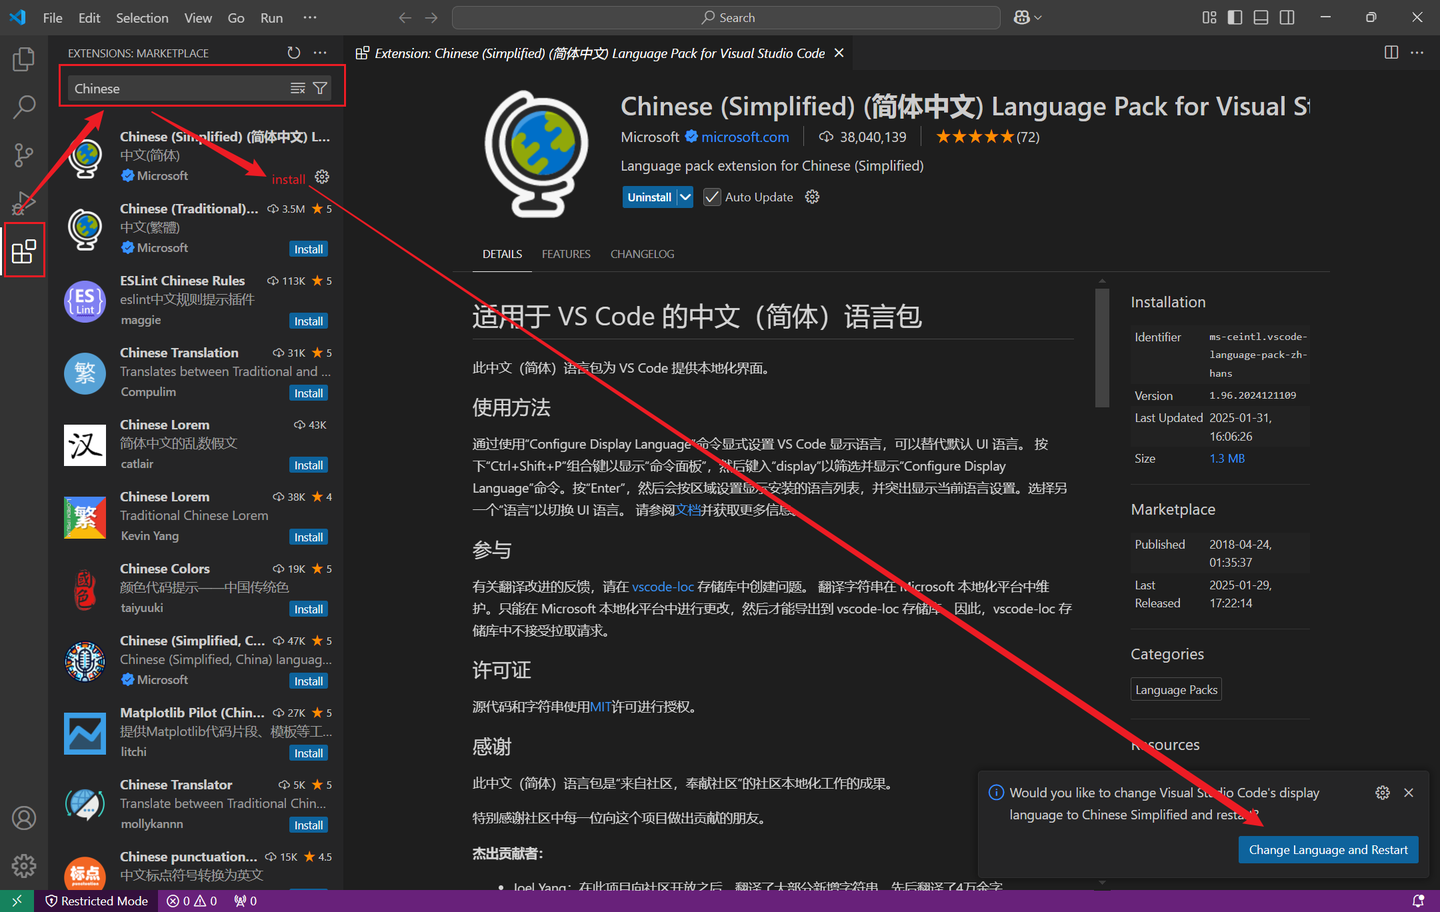This screenshot has height=912, width=1440.
Task: Select Chinese Translator extension in list
Action: pyautogui.click(x=198, y=804)
